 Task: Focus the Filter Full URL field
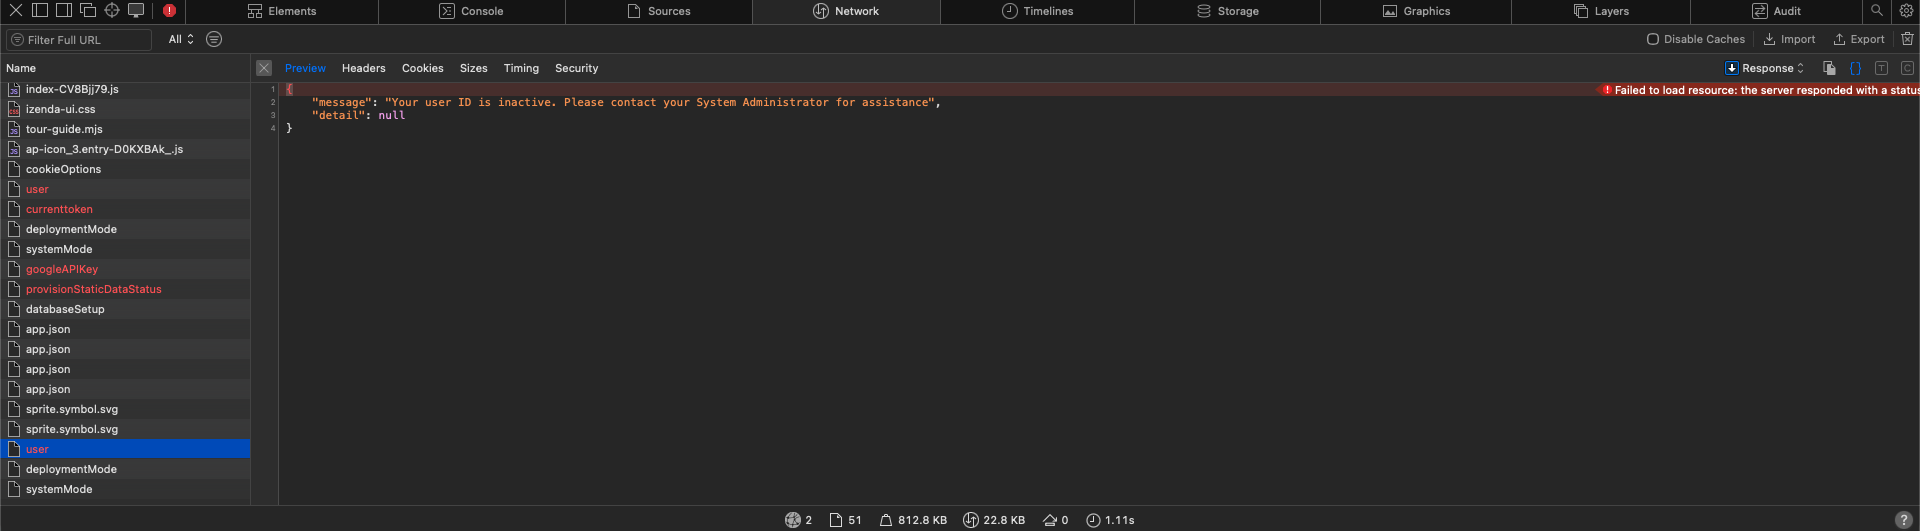pos(79,39)
